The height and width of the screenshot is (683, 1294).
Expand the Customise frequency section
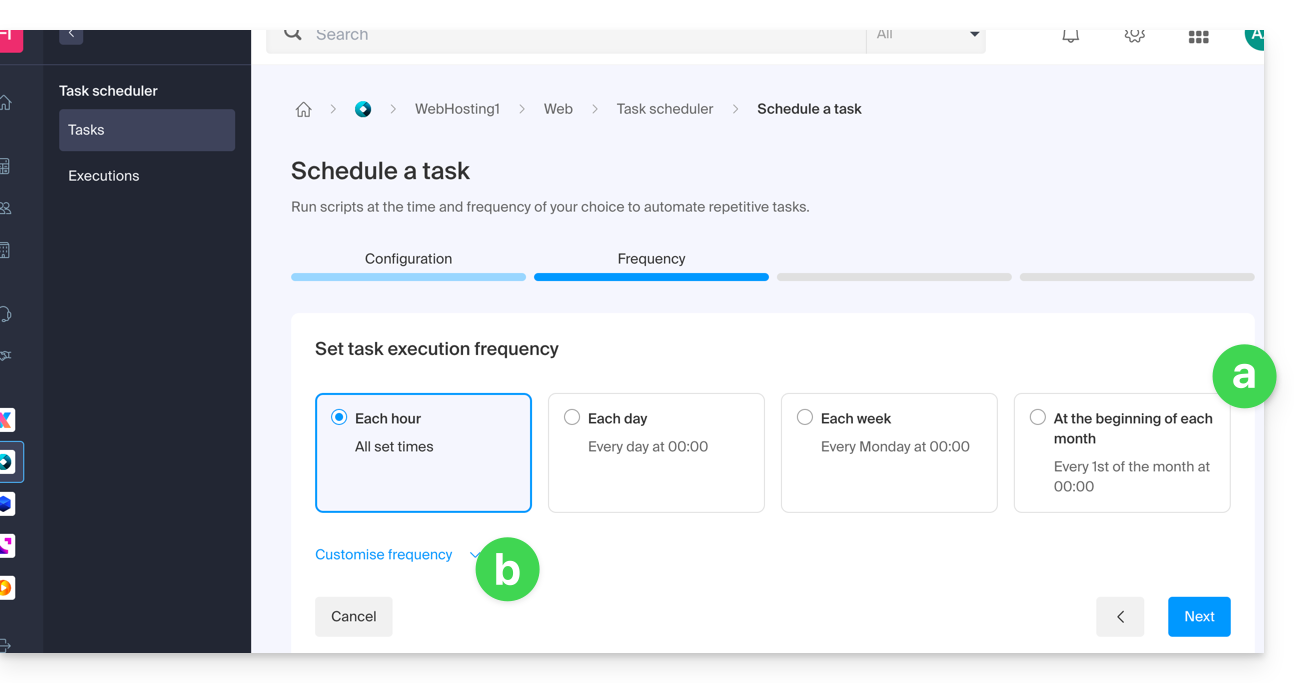pyautogui.click(x=384, y=555)
